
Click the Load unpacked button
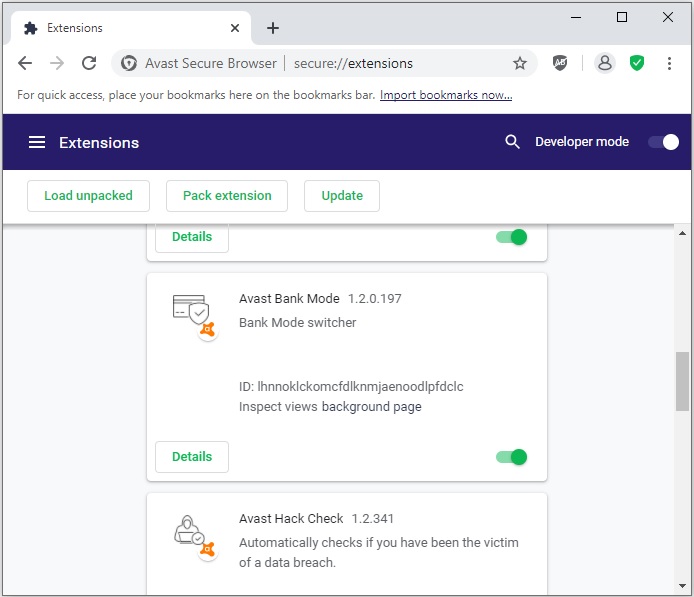(x=88, y=196)
